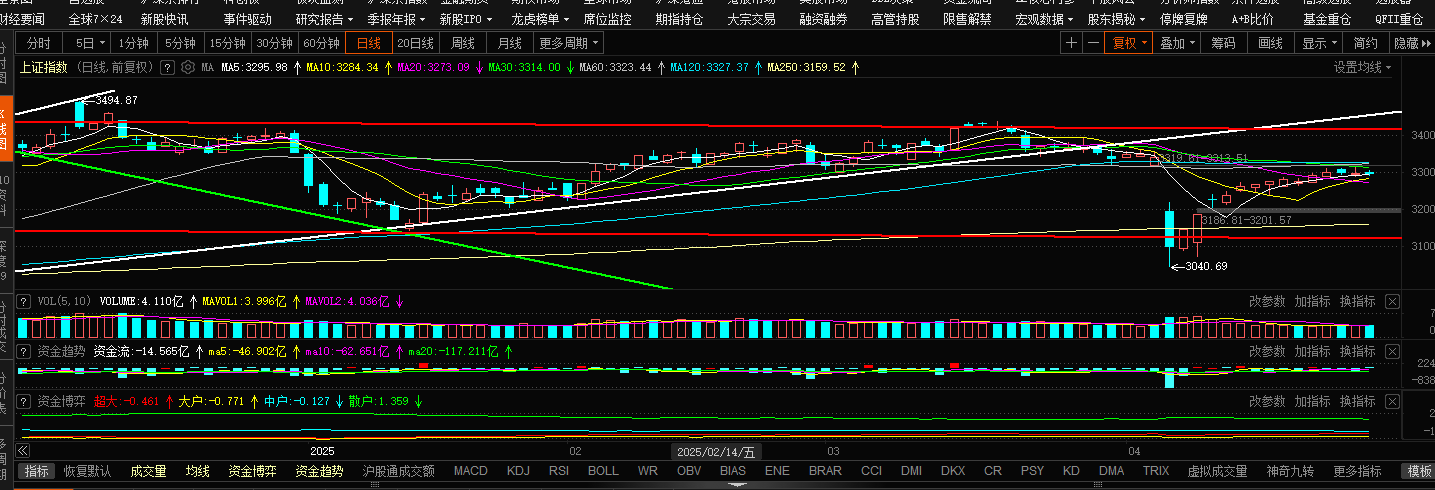Expand 季报年报 menu
This screenshot has height=490, width=1435.
396,19
